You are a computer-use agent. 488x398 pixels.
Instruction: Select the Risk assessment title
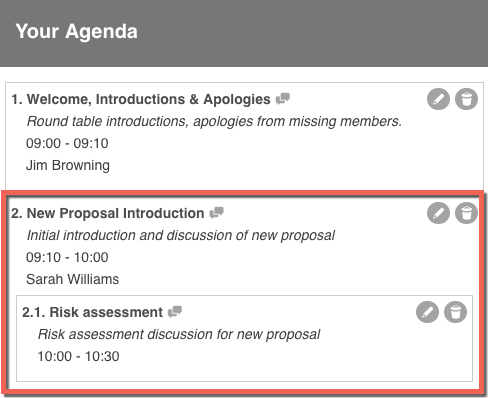[x=92, y=312]
